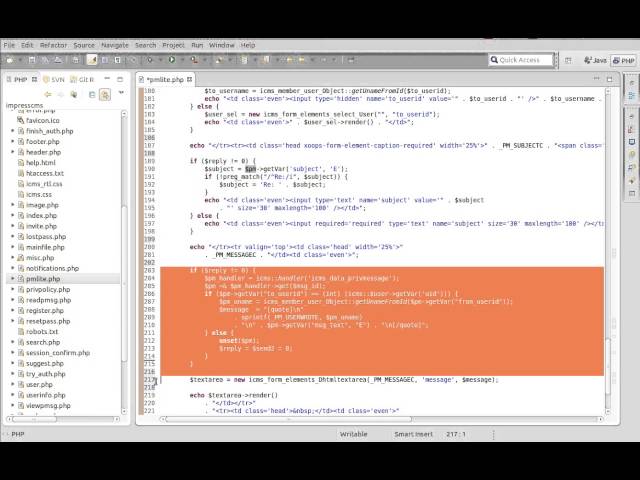Image resolution: width=640 pixels, height=480 pixels.
Task: Open the Refactor menu
Action: point(53,45)
